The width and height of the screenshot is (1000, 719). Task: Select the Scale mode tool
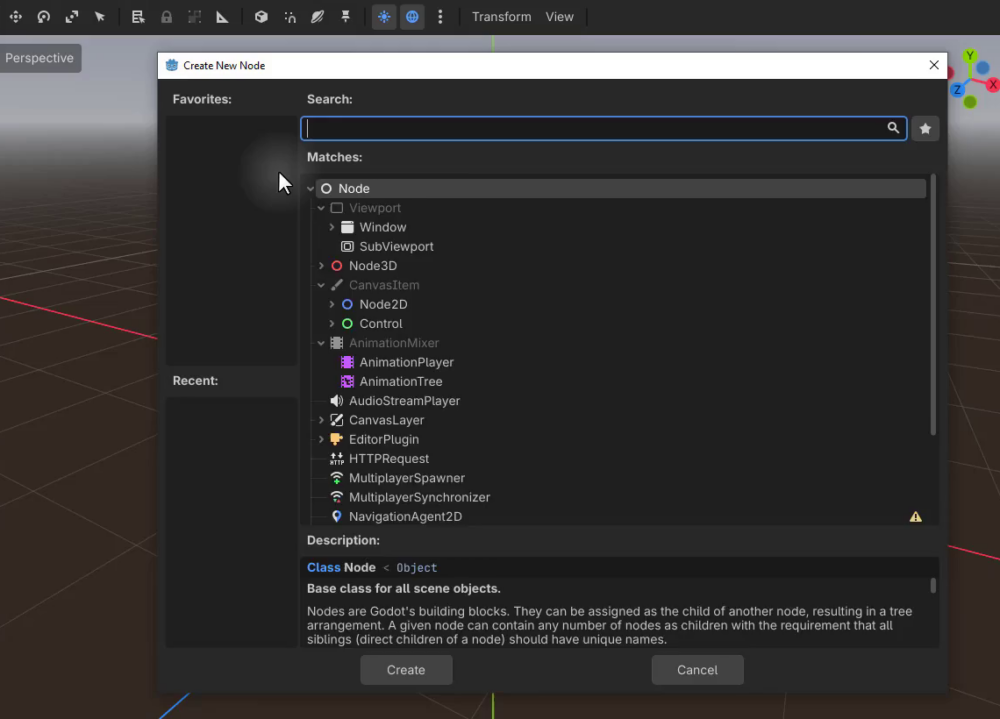click(x=71, y=17)
